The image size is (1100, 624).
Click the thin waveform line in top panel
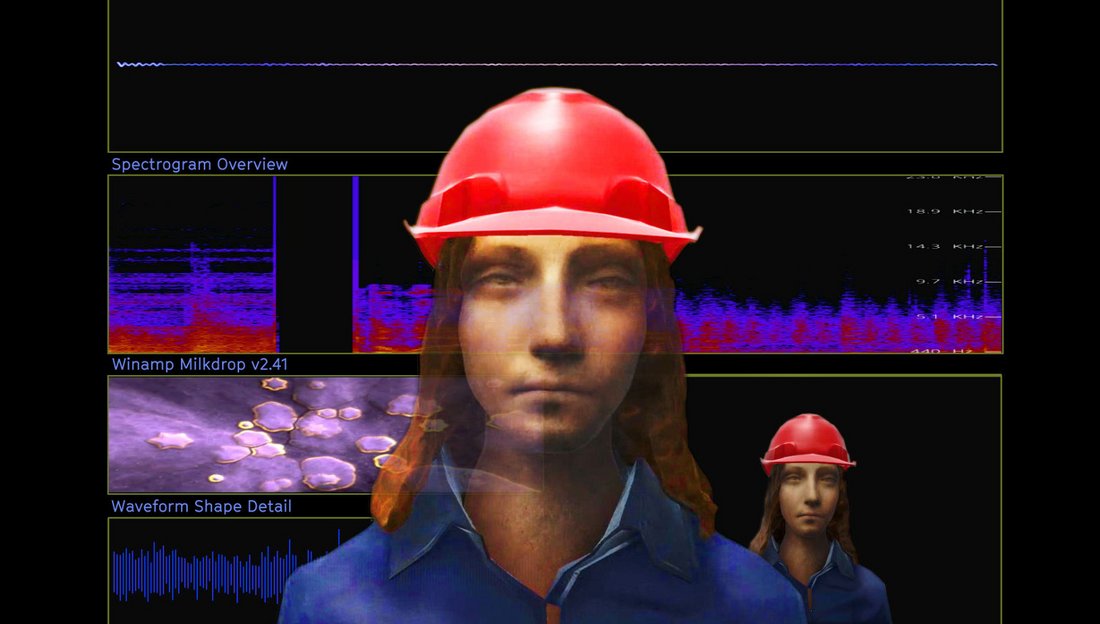[x=556, y=65]
